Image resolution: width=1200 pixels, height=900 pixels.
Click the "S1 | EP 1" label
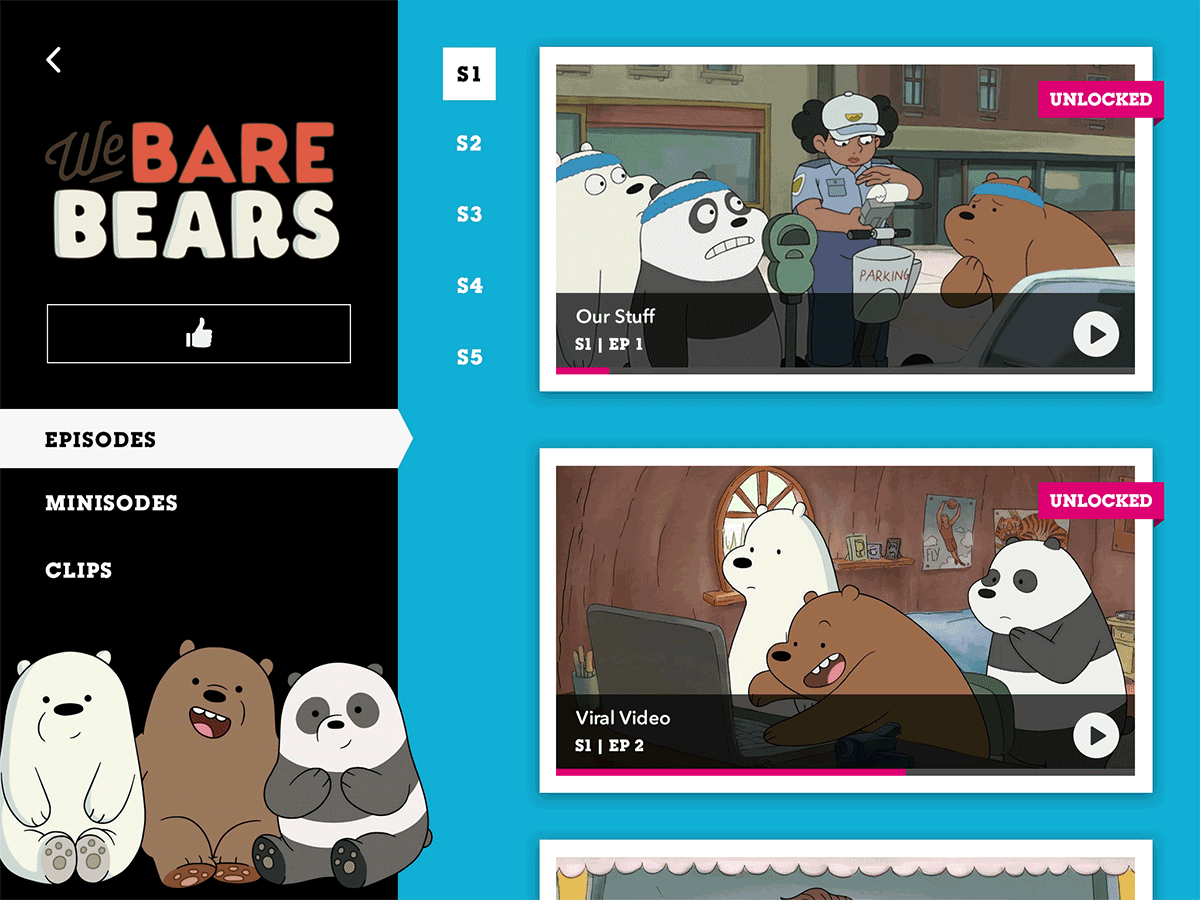609,344
